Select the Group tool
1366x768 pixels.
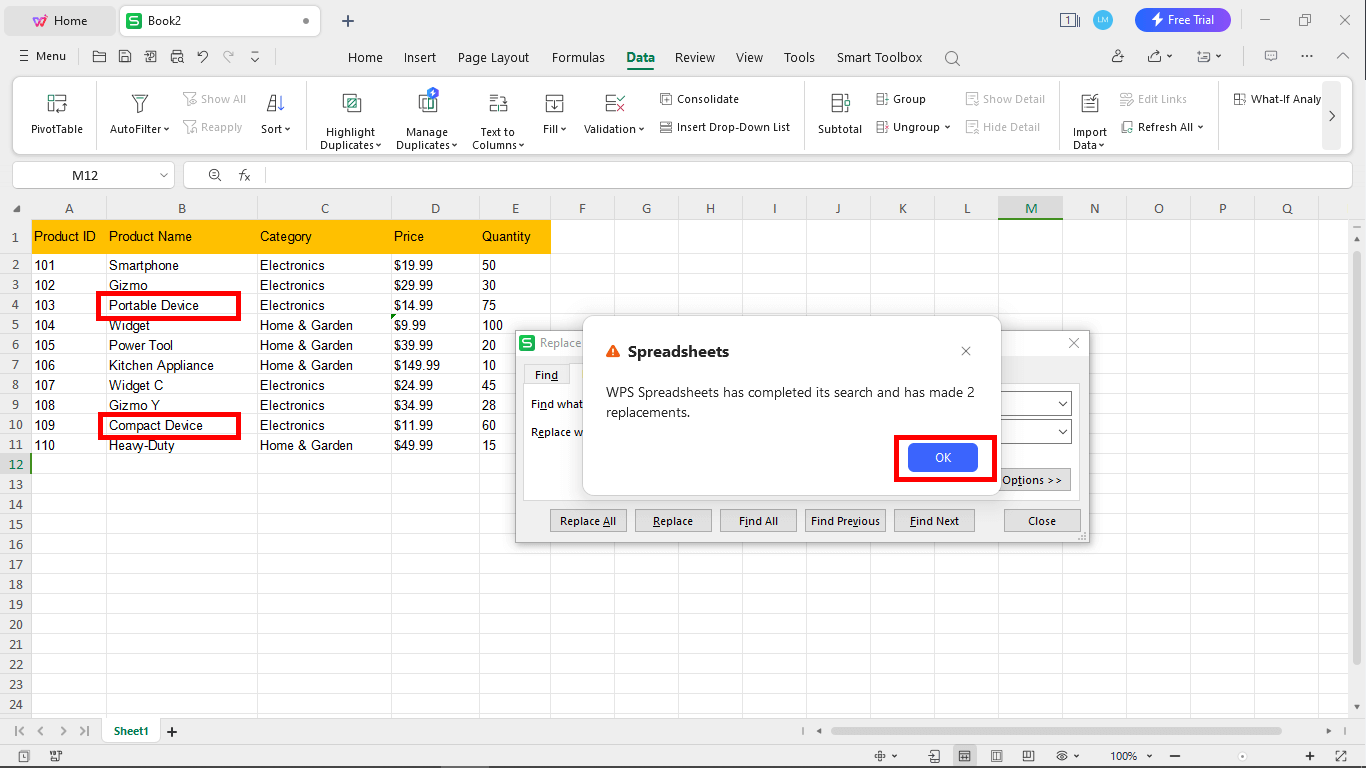coord(902,98)
